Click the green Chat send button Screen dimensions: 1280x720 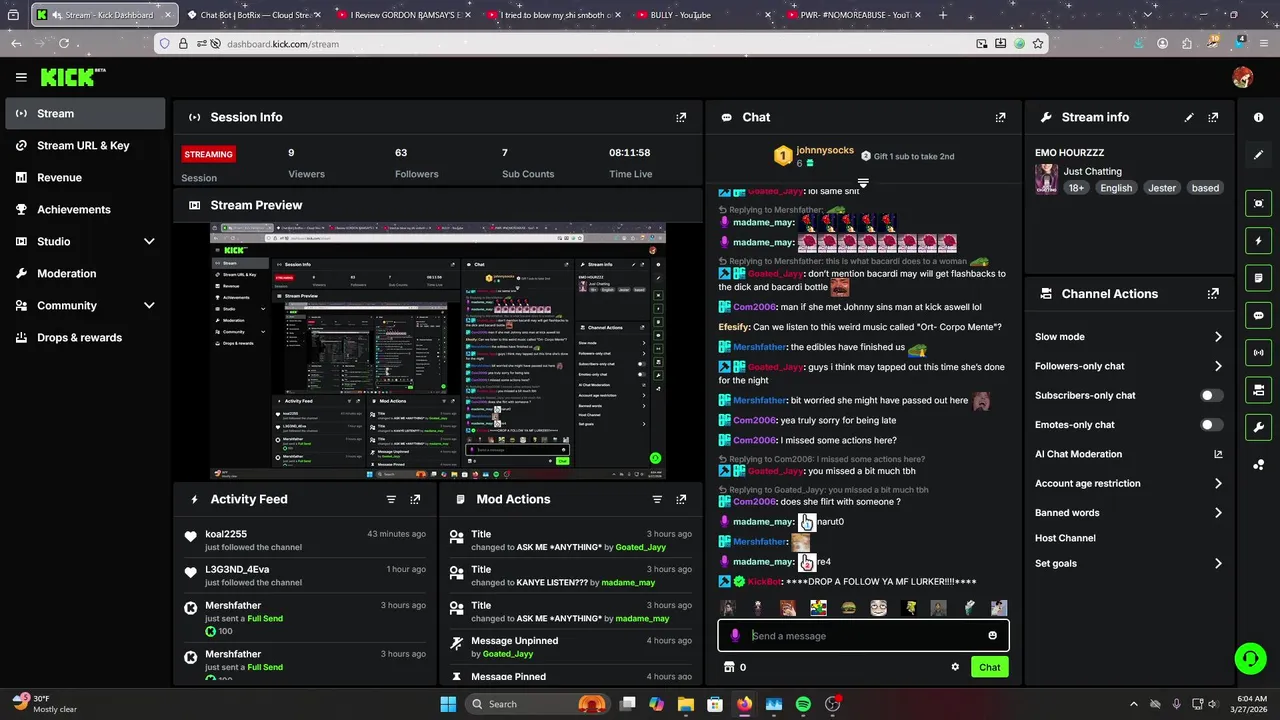[x=989, y=667]
